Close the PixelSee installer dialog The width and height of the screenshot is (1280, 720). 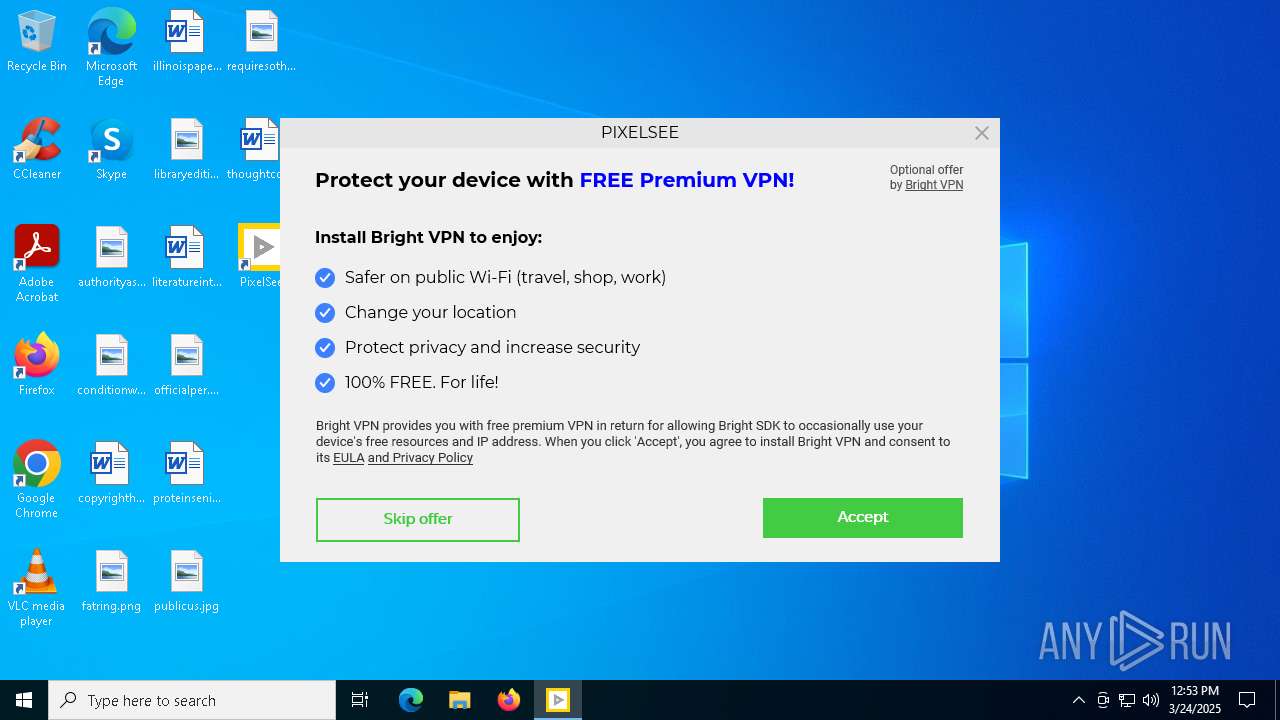(982, 133)
